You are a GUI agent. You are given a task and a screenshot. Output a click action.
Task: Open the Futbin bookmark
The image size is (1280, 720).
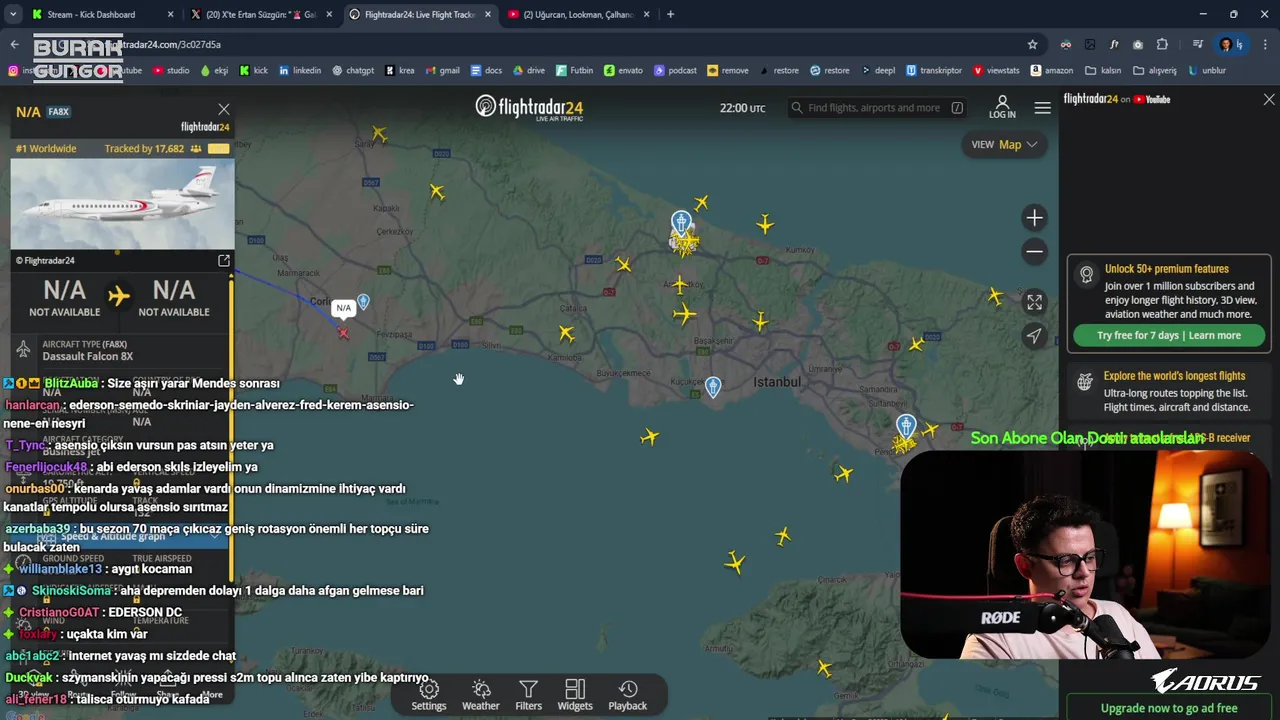[574, 70]
